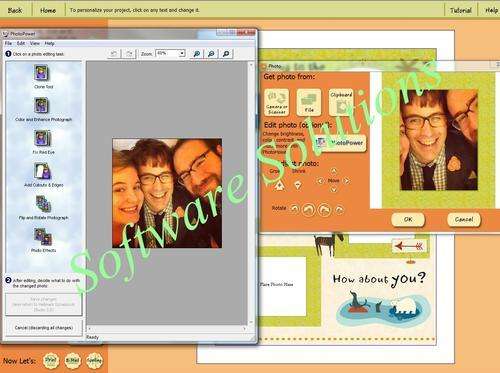The height and width of the screenshot is (373, 500).
Task: Open Color and Enhance Photograph tool
Action: tap(41, 105)
